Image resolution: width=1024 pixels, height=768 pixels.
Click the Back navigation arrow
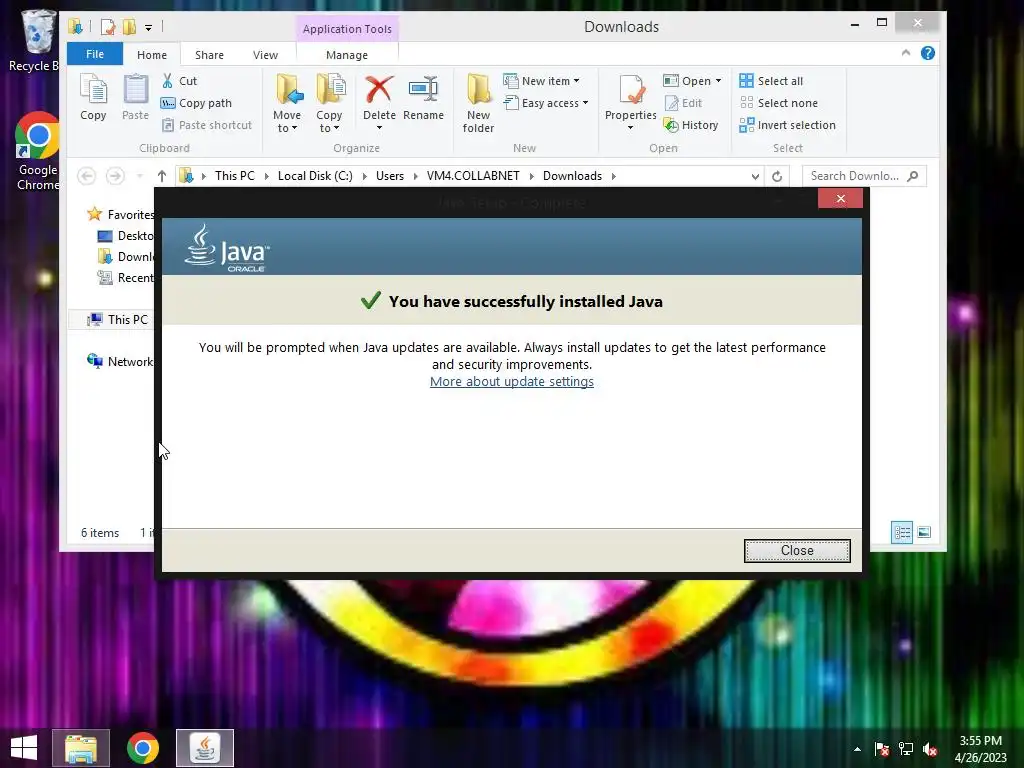pos(86,176)
